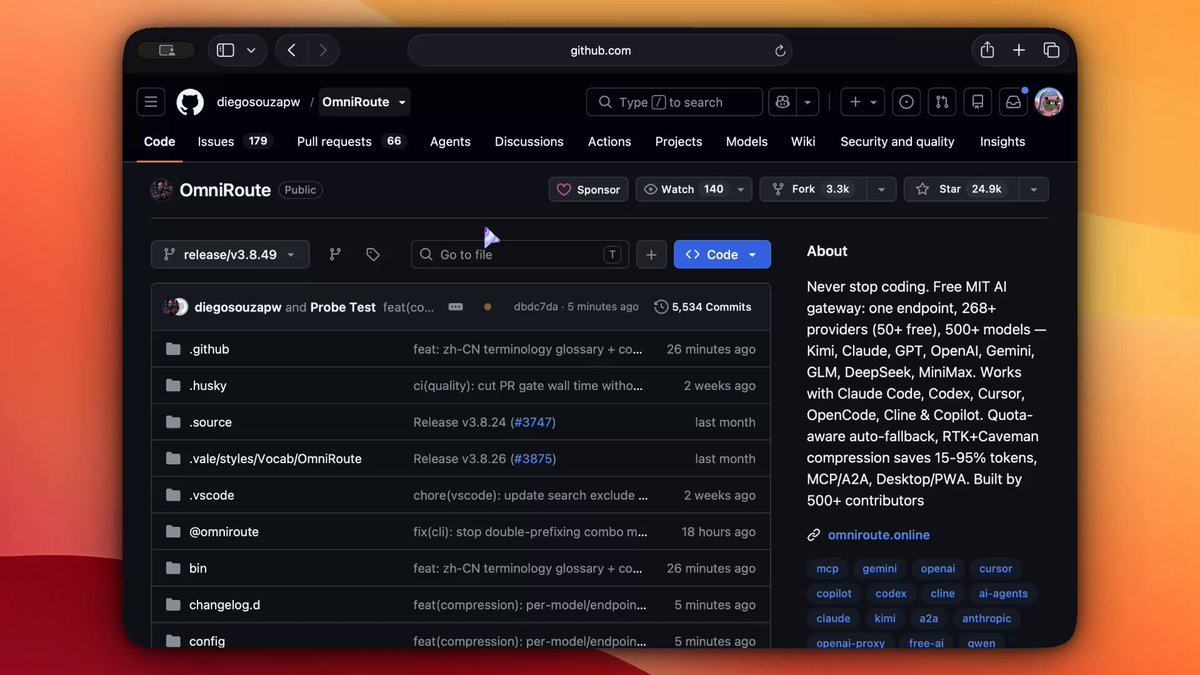
Task: Open the hamburger navigation menu
Action: pyautogui.click(x=151, y=102)
